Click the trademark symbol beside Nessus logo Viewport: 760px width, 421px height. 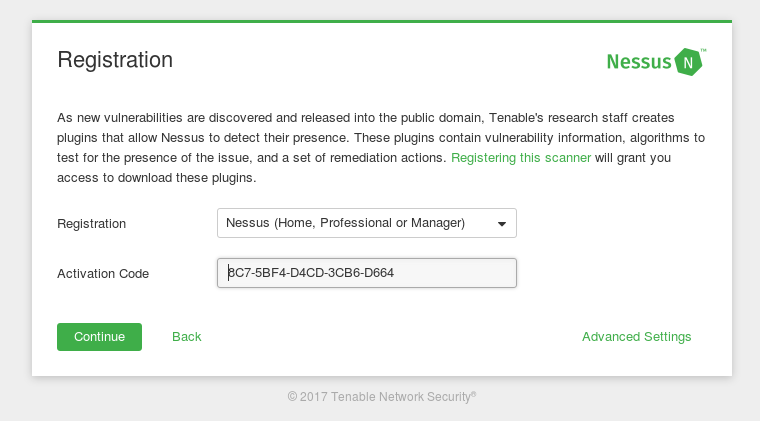(703, 50)
